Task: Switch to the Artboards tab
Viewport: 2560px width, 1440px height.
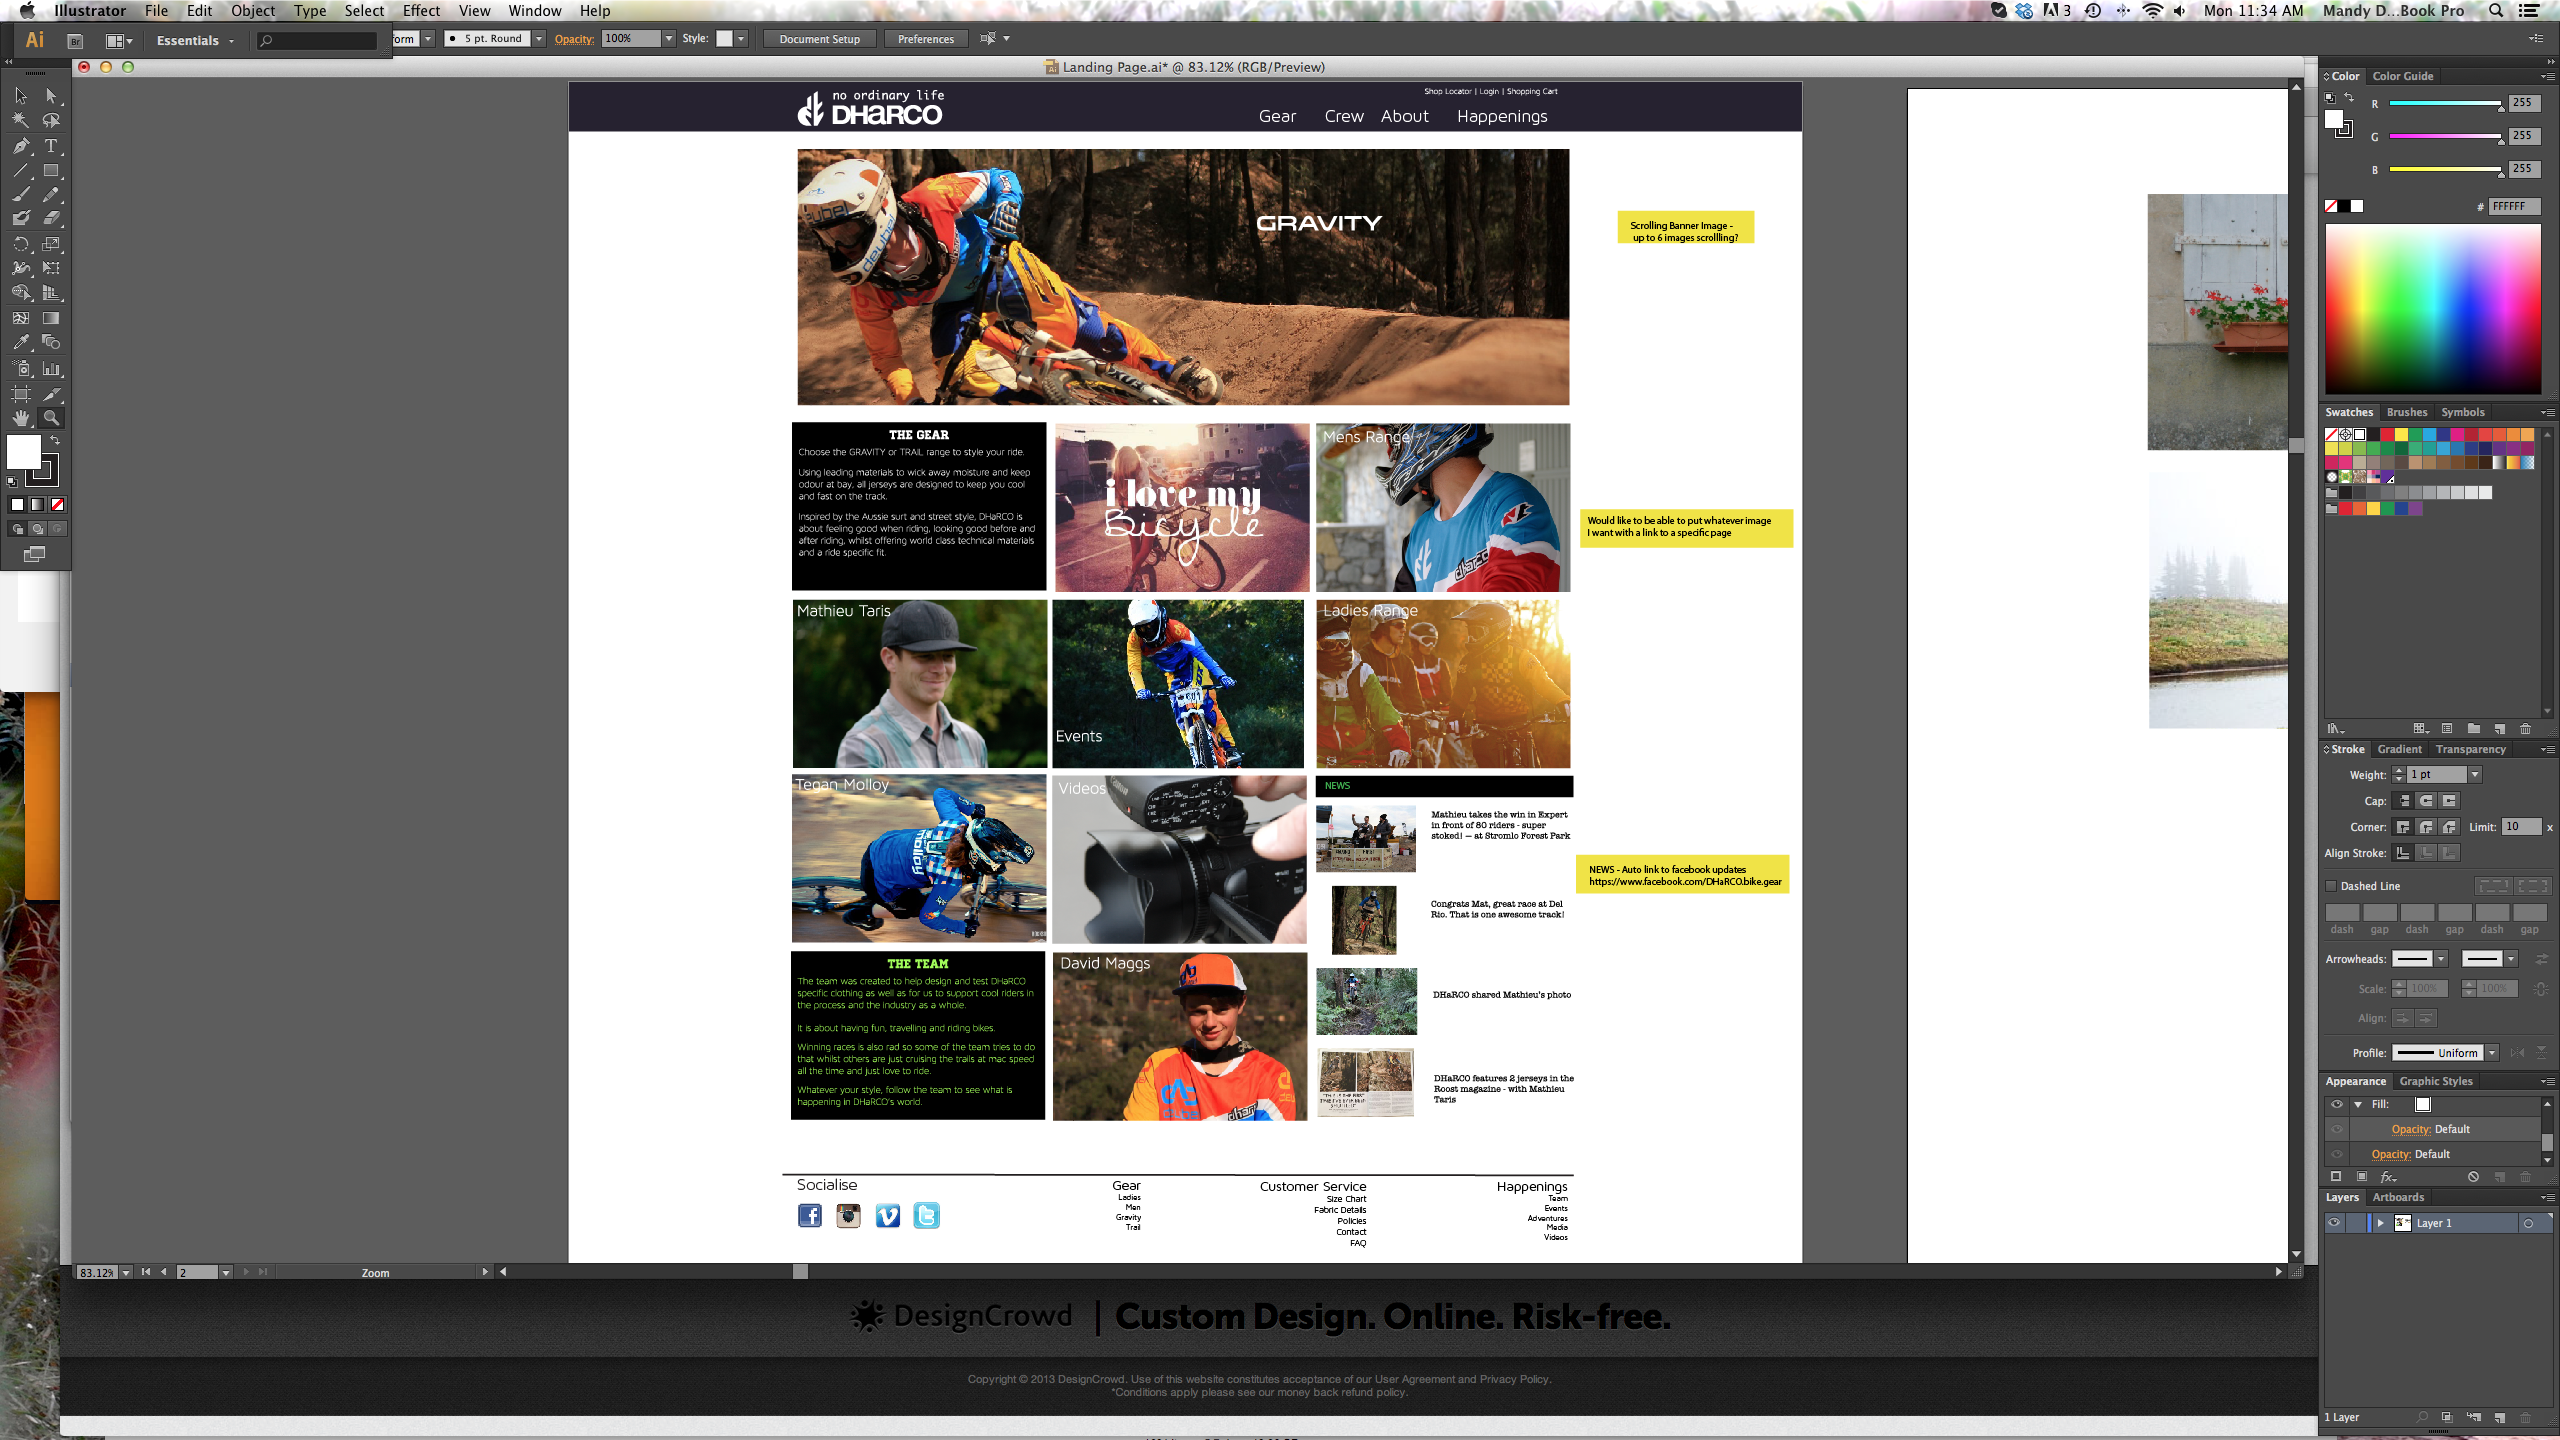Action: tap(2398, 1197)
